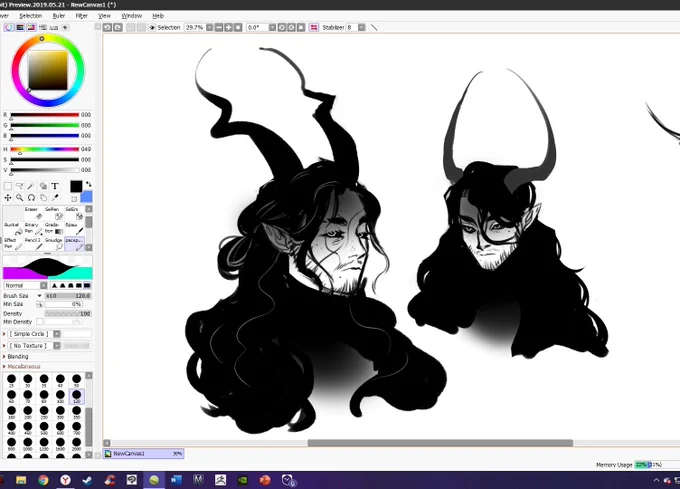Screen dimensions: 680x489
Task: Select the sharpest brush edge shape
Action: coord(55,286)
